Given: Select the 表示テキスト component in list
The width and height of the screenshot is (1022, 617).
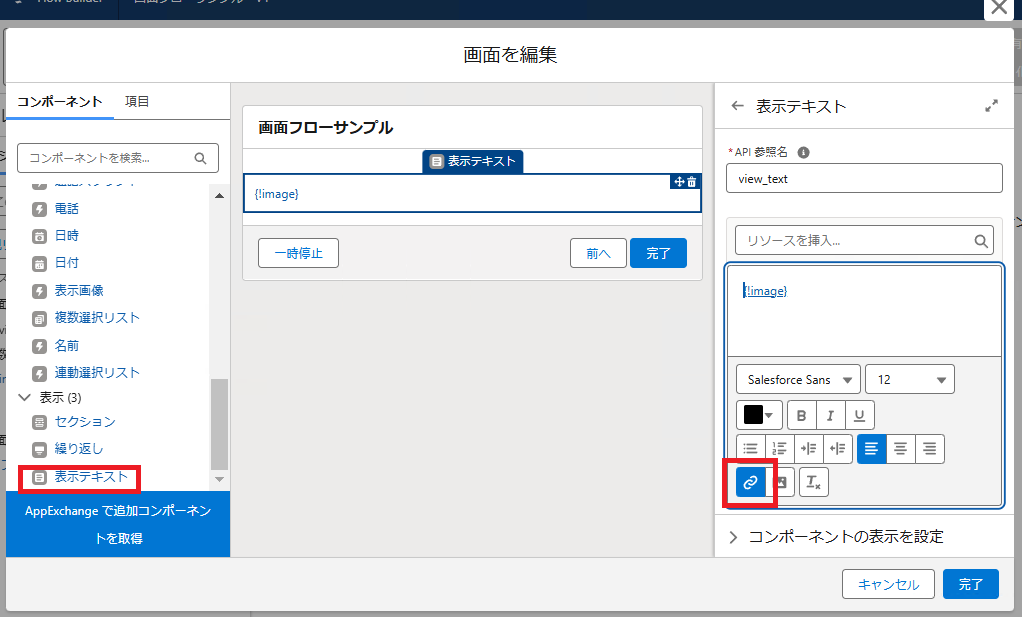Looking at the screenshot, I should click(91, 477).
